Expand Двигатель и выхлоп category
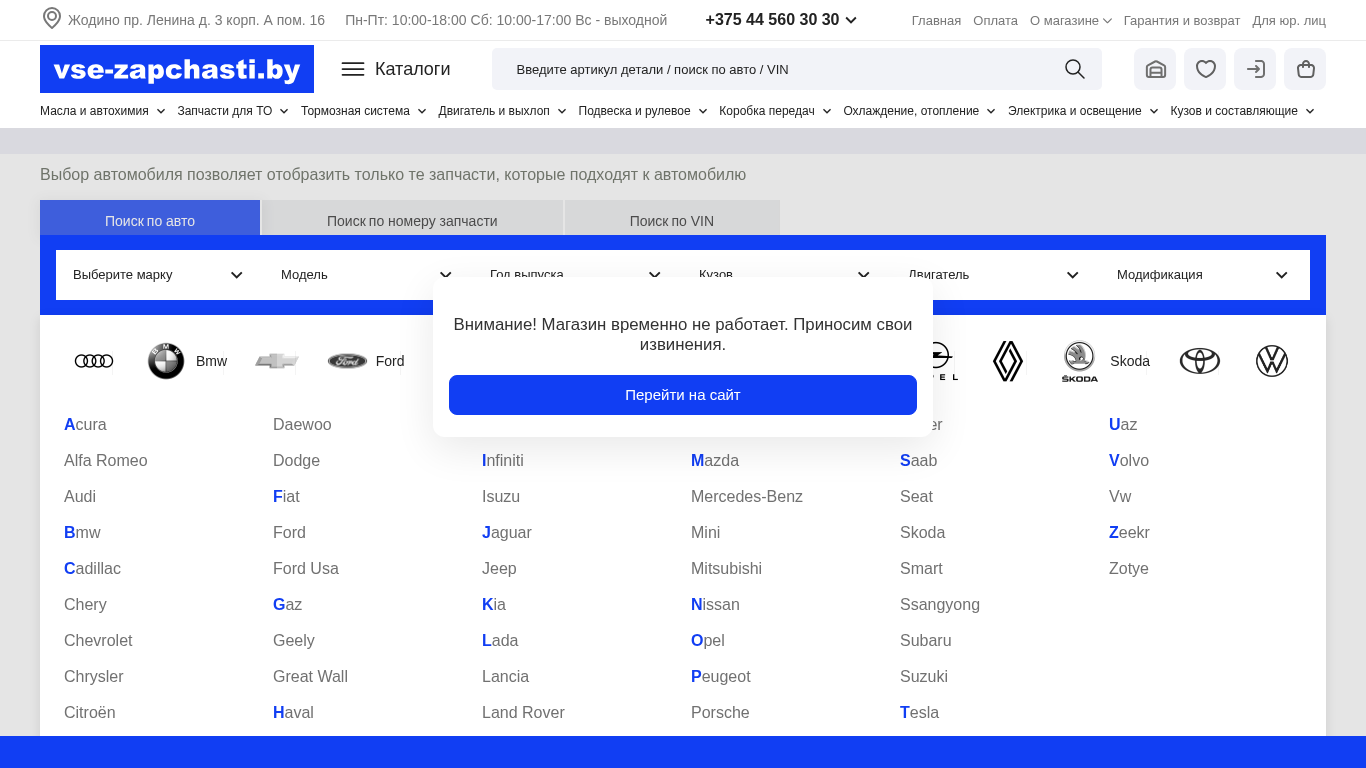This screenshot has width=1366, height=768. click(502, 111)
